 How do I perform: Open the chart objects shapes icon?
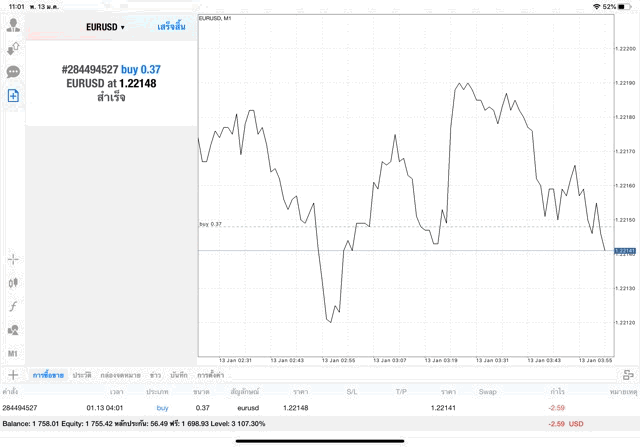coord(13,330)
